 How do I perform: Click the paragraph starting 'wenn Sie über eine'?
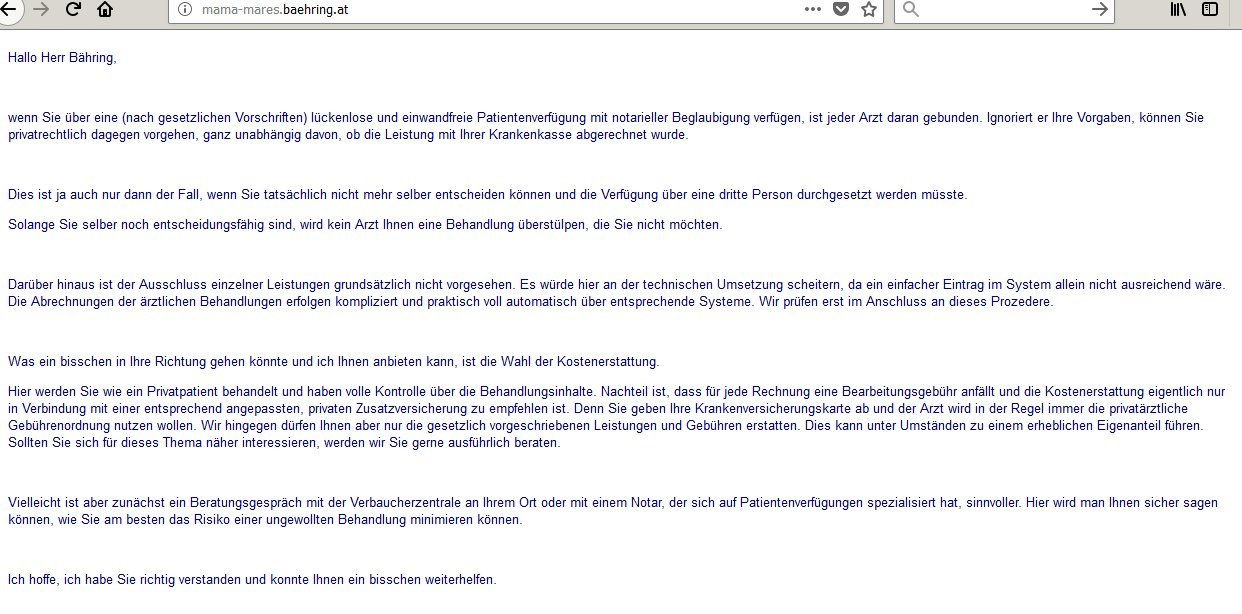[606, 126]
